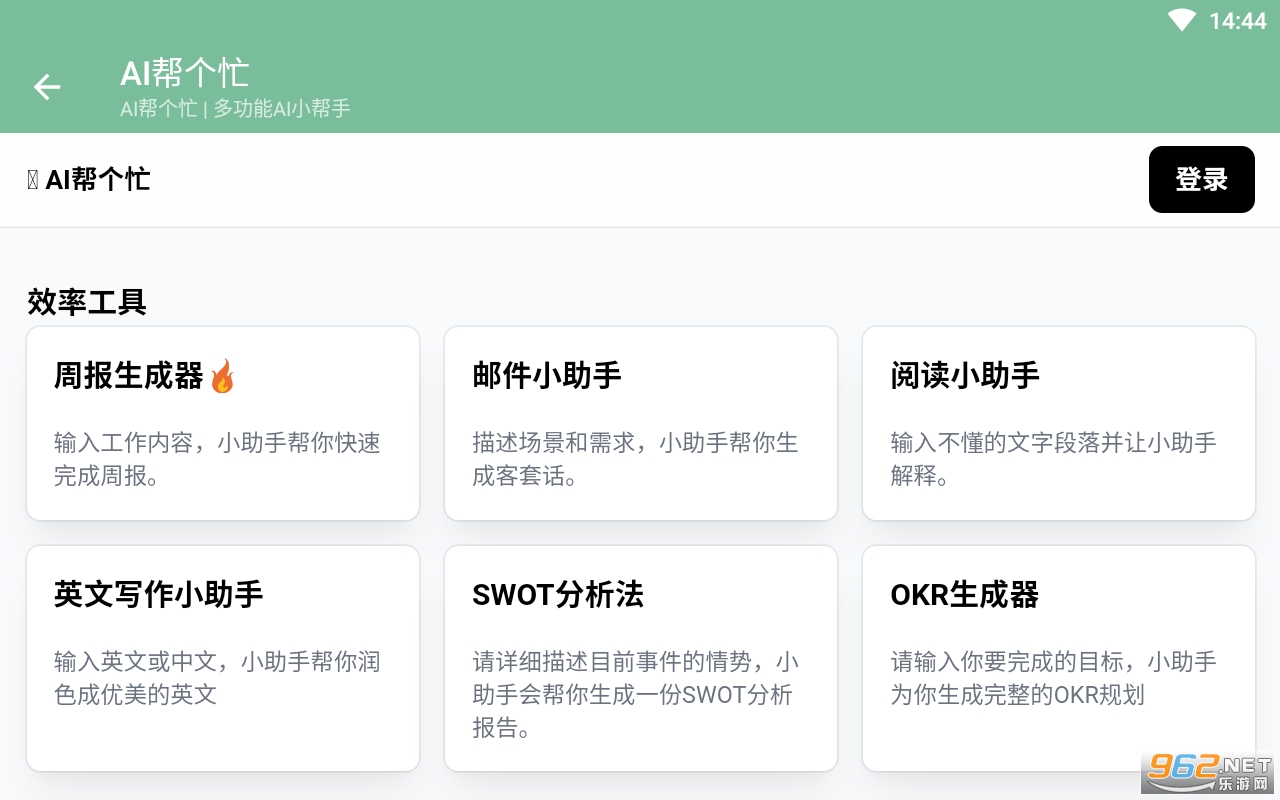Tap the Wi-Fi status icon
The width and height of the screenshot is (1280, 800).
click(x=1182, y=20)
